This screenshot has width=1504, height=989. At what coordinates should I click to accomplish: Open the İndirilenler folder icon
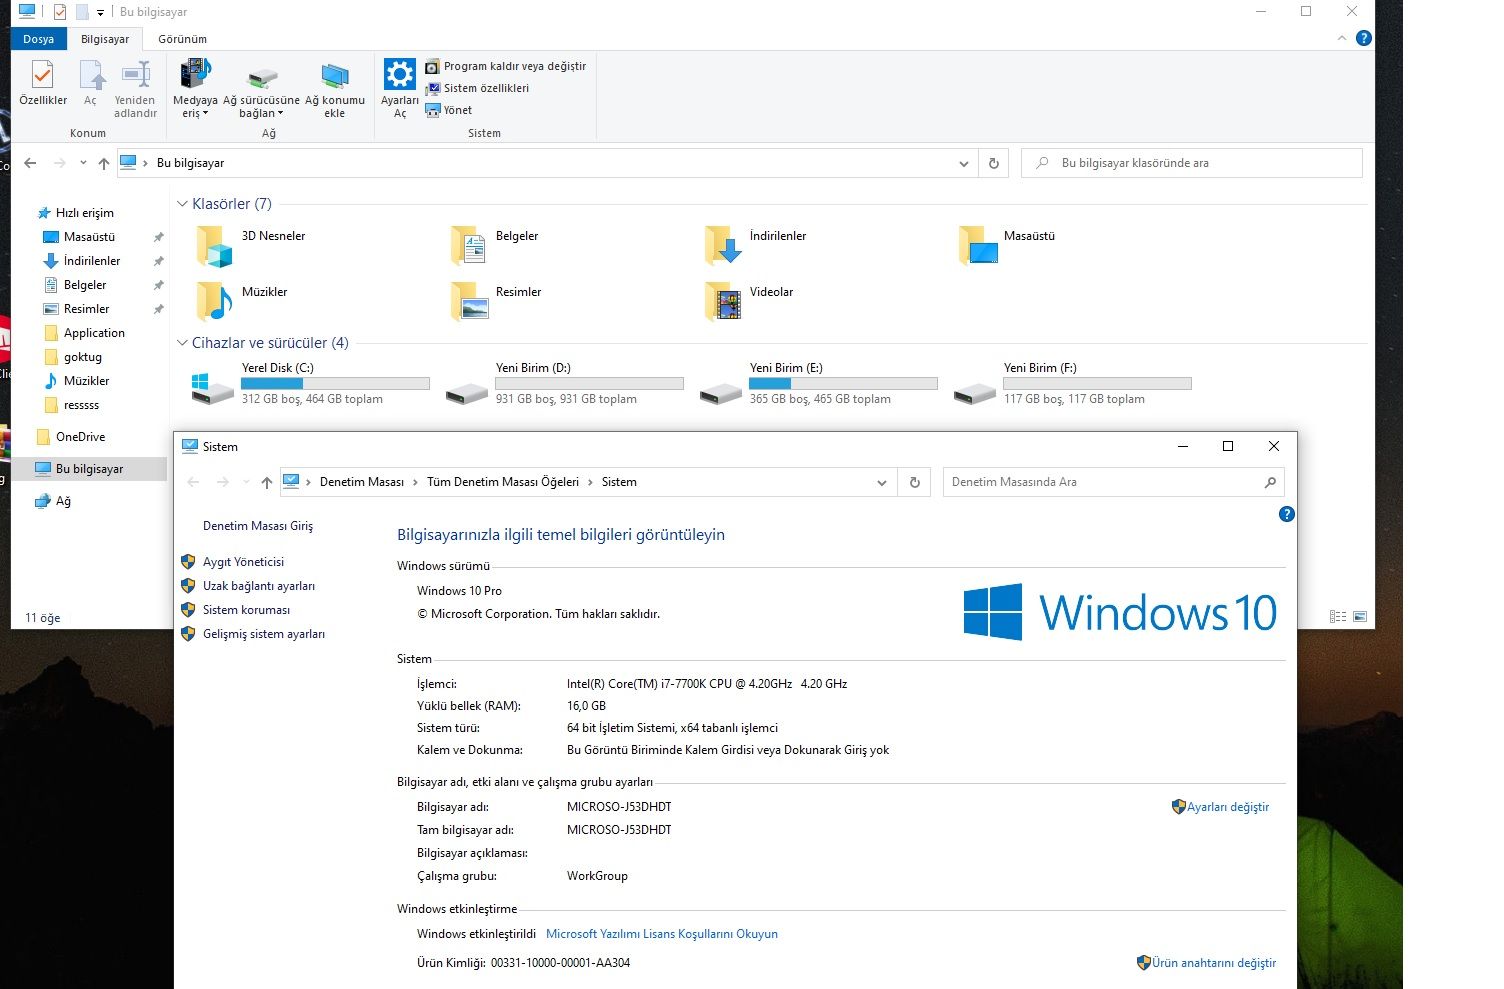(x=722, y=244)
